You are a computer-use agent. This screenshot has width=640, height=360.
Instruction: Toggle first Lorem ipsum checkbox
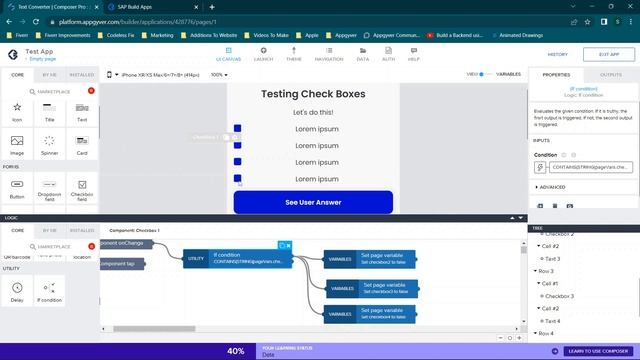pyautogui.click(x=238, y=128)
